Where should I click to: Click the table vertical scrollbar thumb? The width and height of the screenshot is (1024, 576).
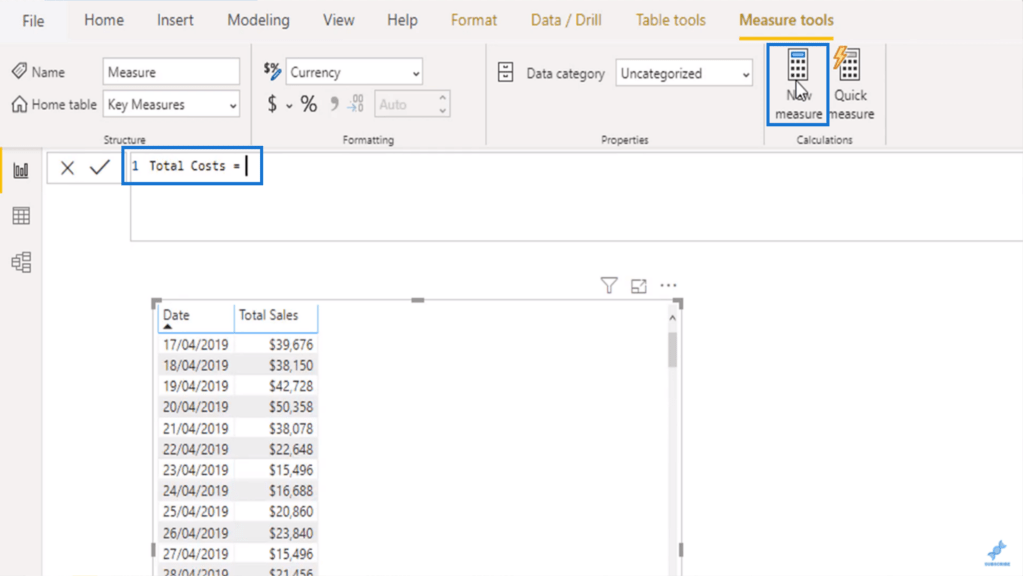point(672,350)
